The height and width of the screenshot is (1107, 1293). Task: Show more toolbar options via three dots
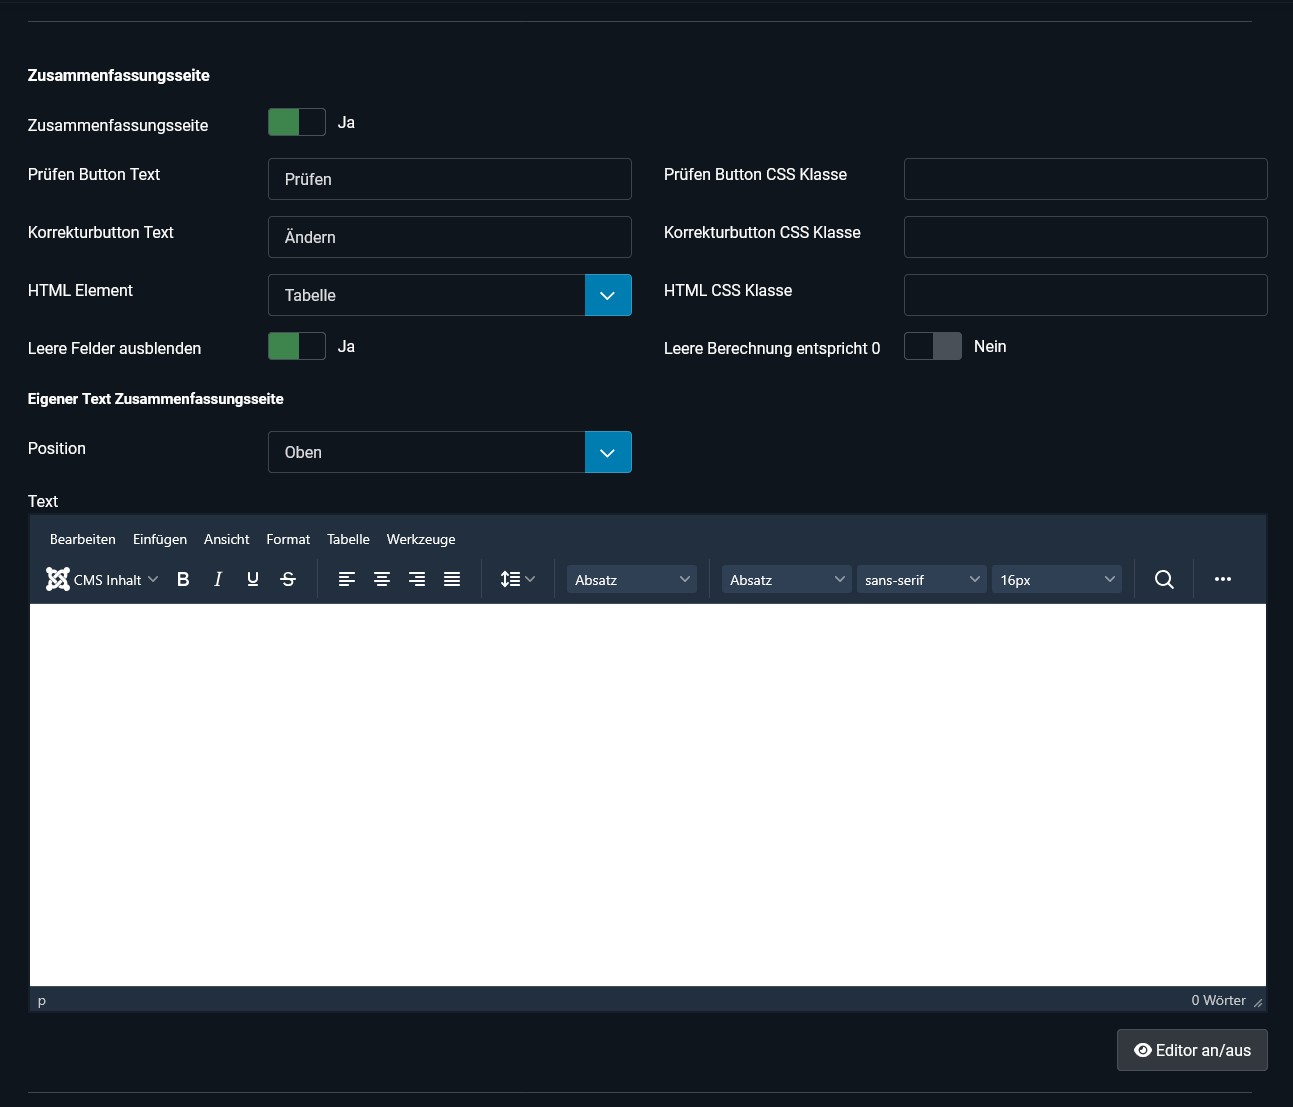point(1222,579)
